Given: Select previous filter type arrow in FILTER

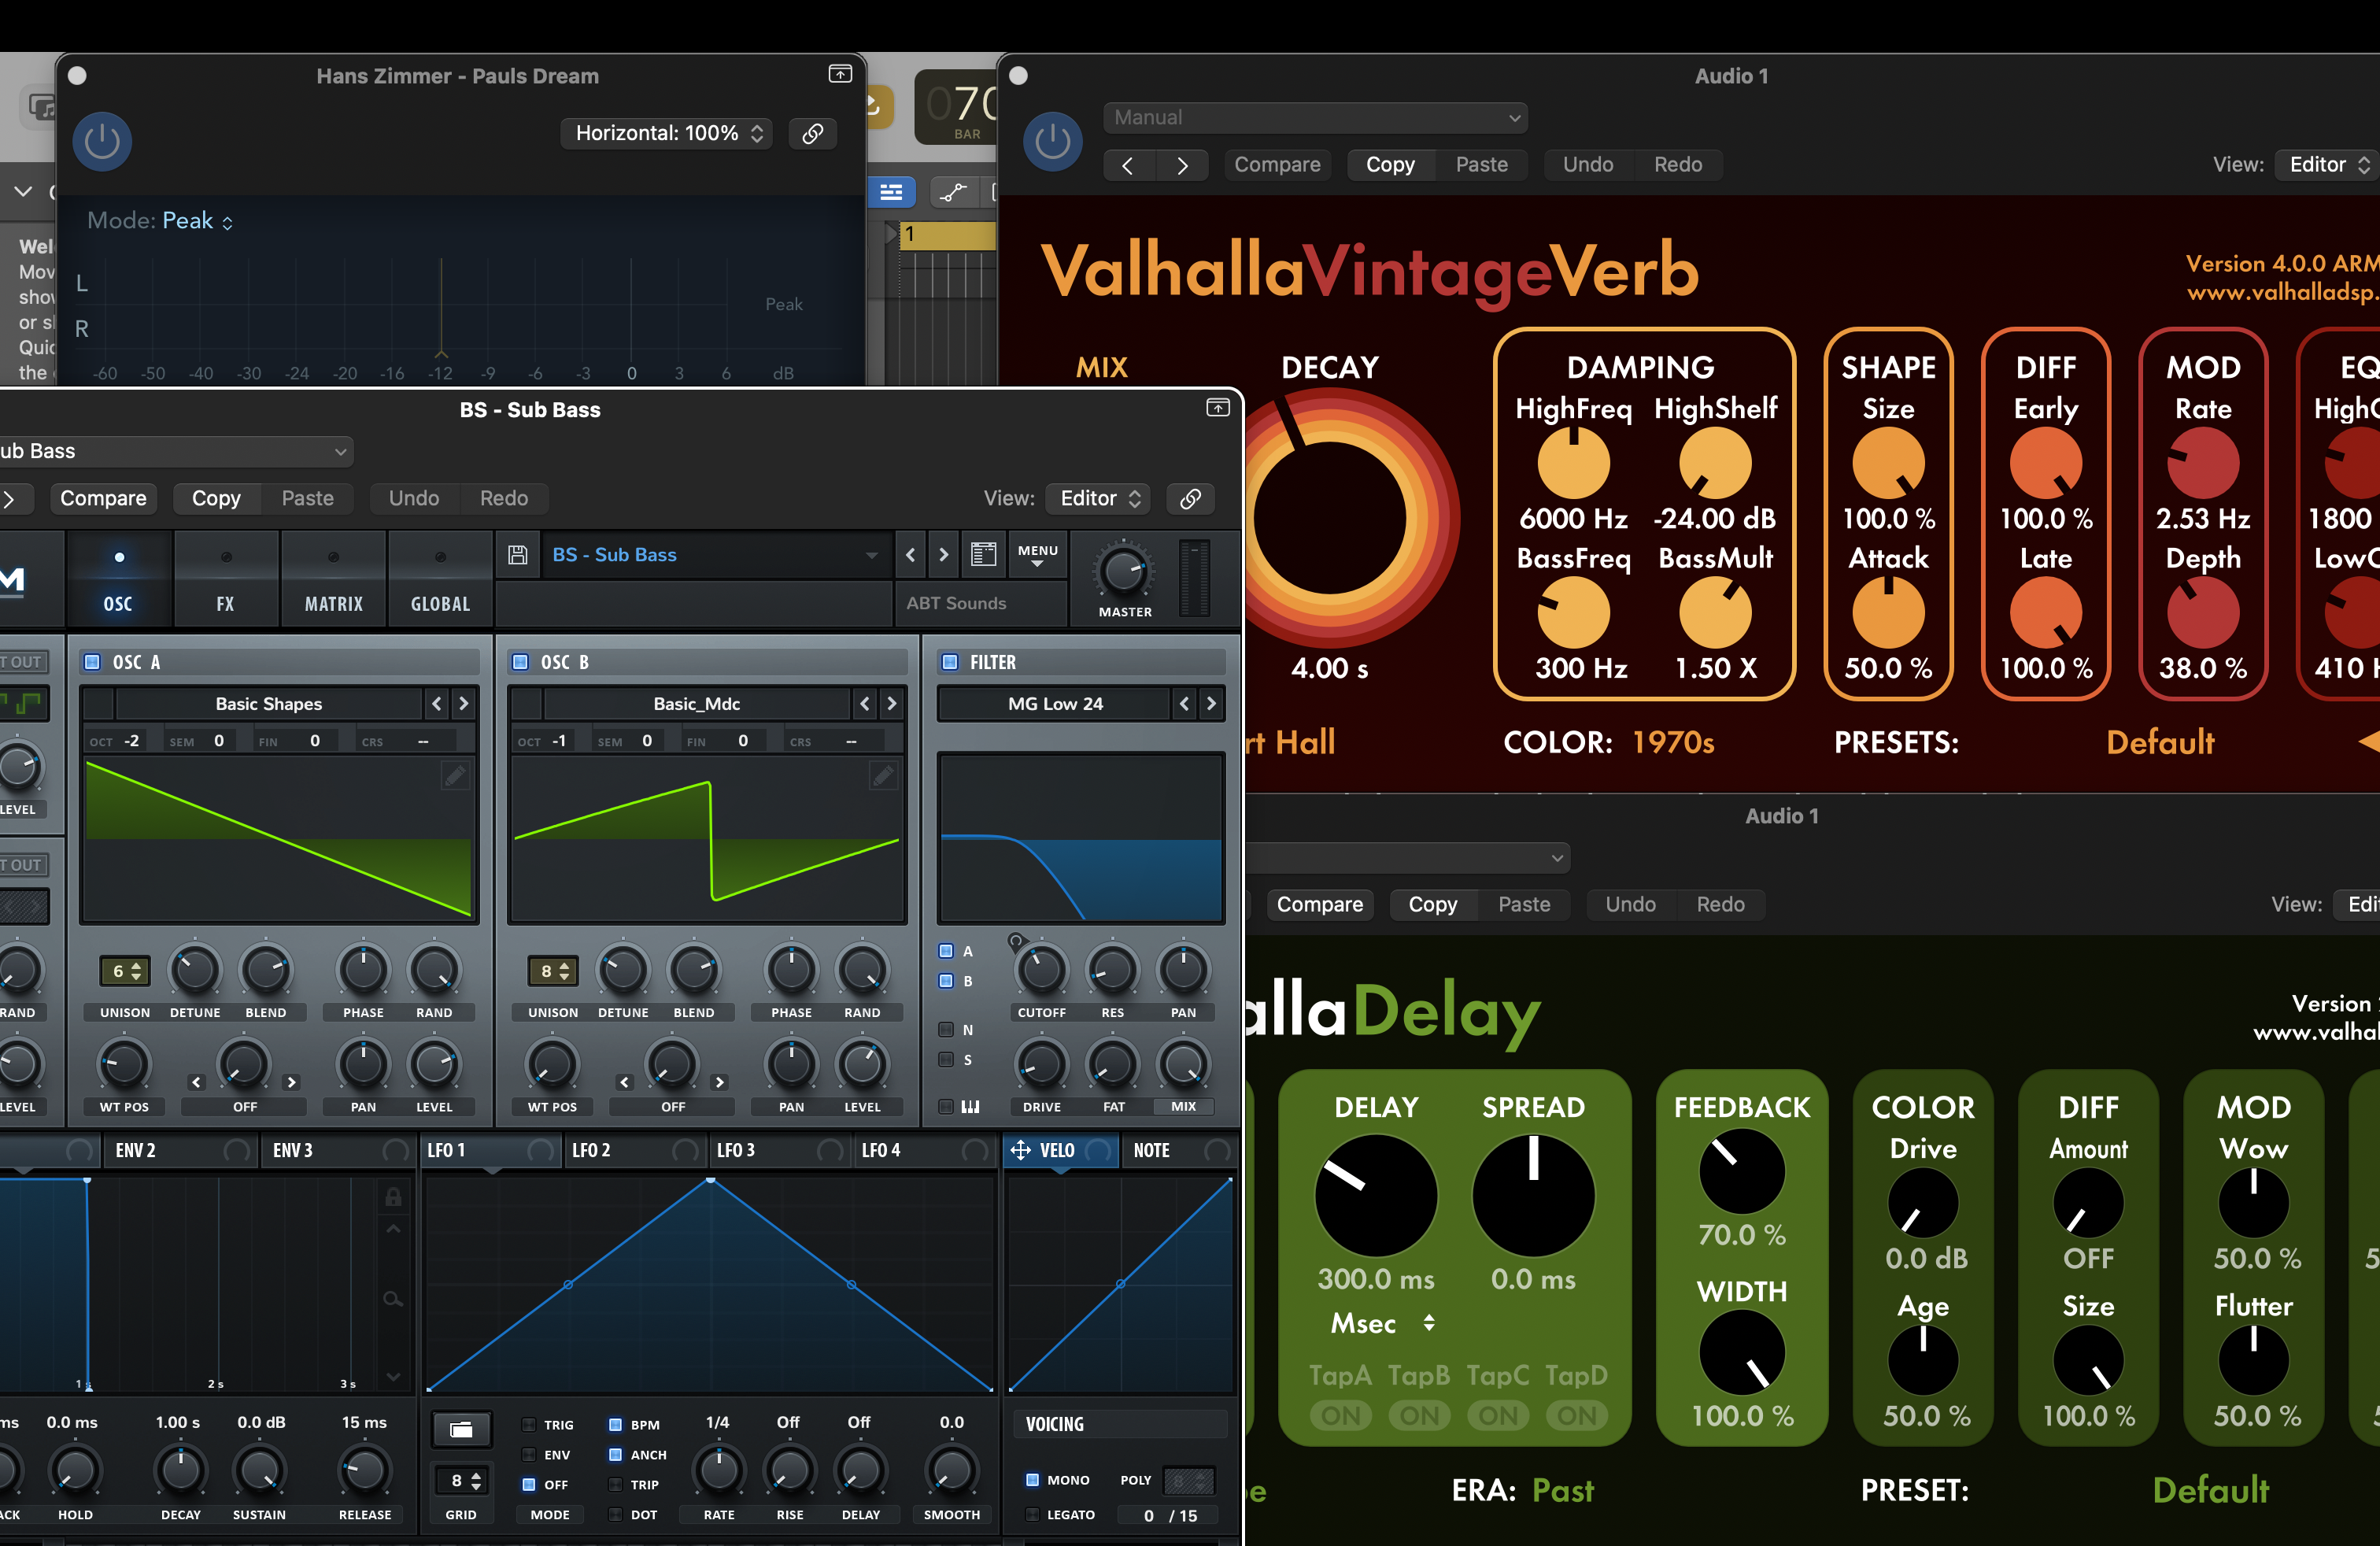Looking at the screenshot, I should 1184,704.
